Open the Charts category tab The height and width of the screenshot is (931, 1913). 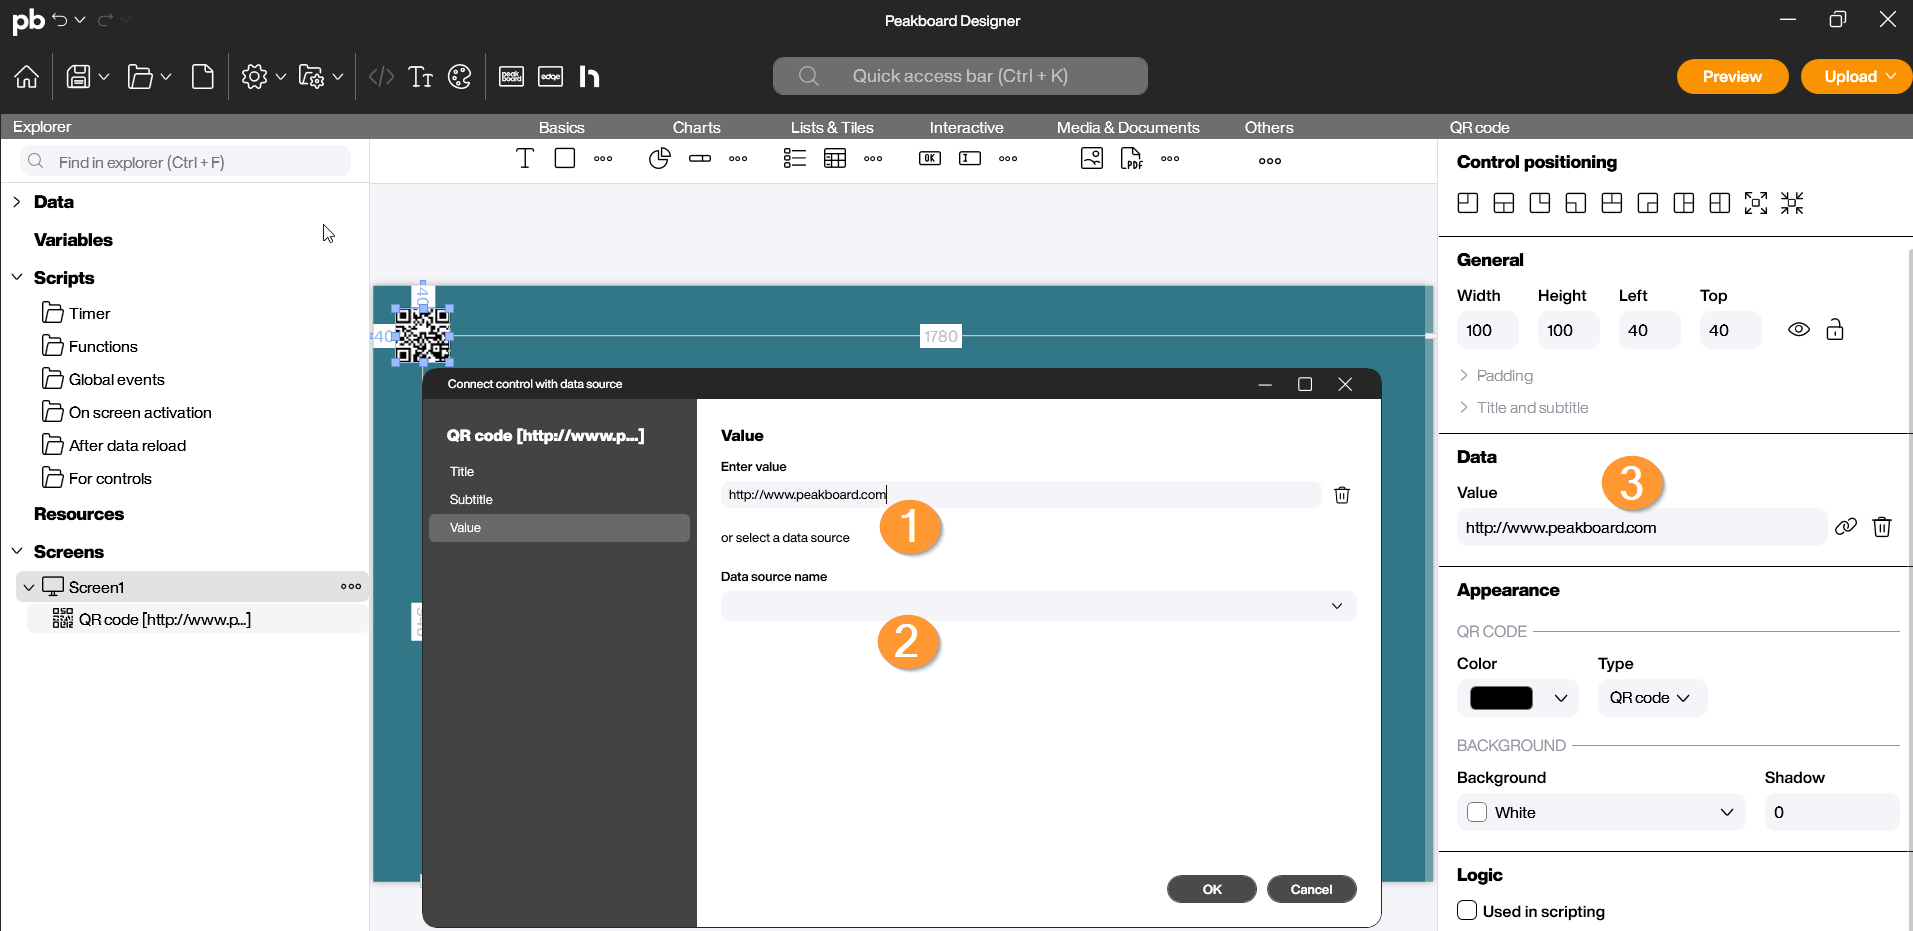tap(696, 127)
